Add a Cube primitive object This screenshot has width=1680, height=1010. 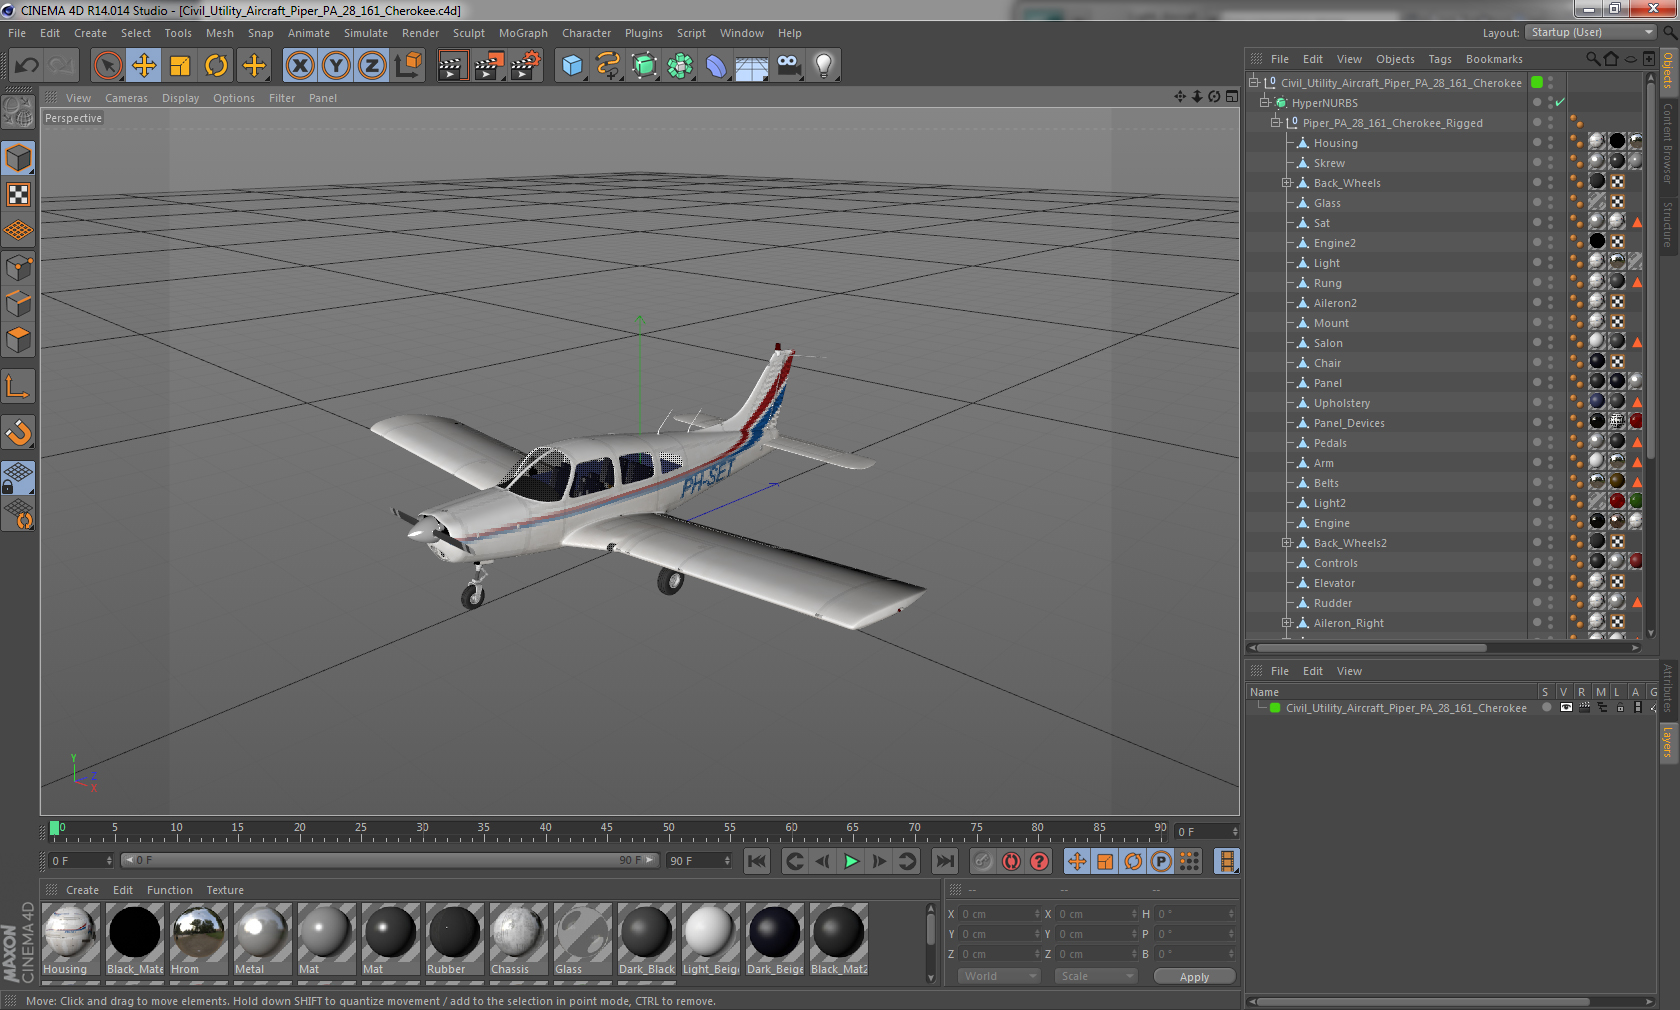(x=572, y=66)
